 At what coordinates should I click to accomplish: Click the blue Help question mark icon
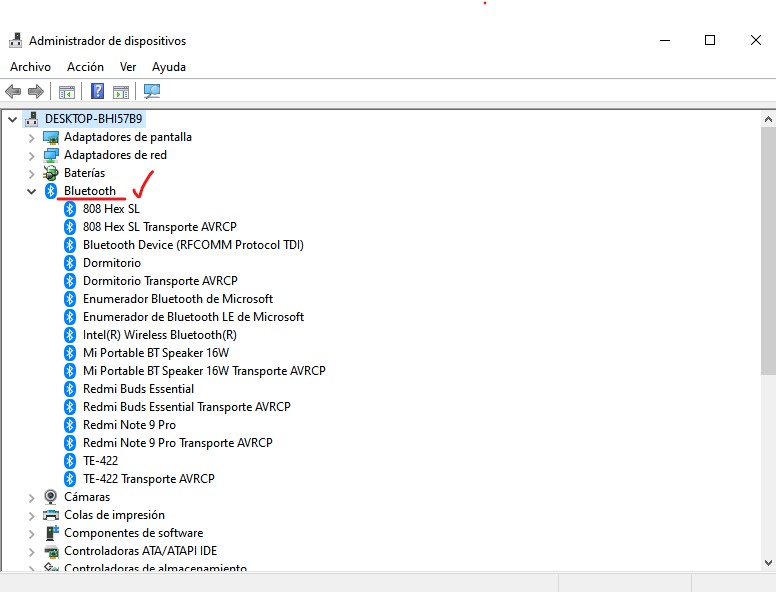(97, 92)
